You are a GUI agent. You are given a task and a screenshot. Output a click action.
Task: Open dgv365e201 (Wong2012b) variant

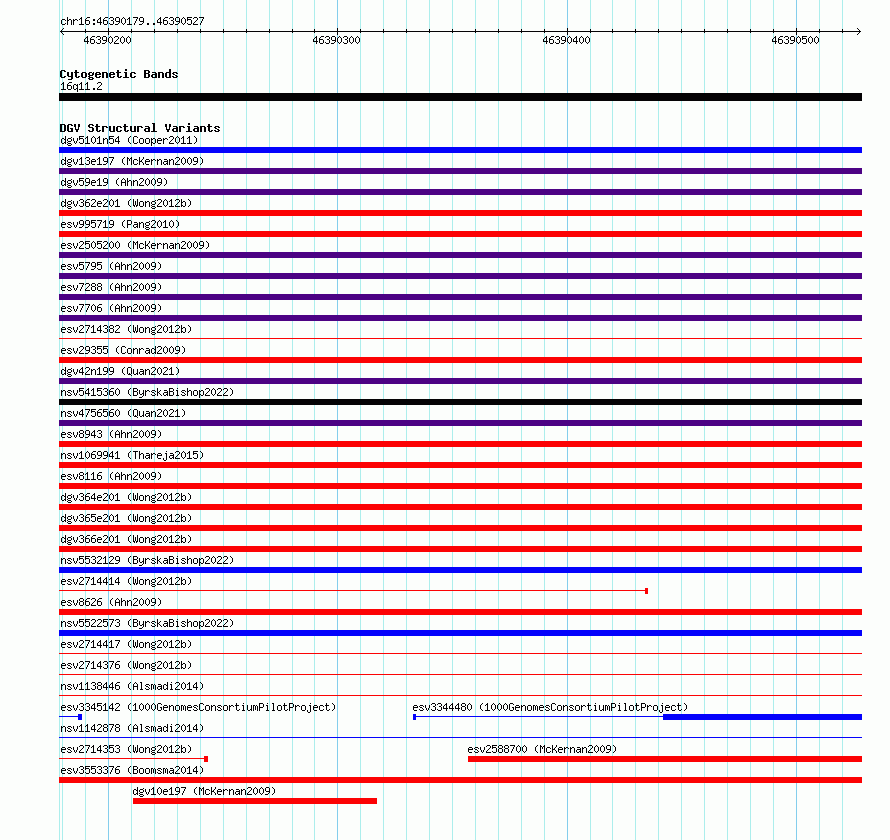click(x=126, y=518)
